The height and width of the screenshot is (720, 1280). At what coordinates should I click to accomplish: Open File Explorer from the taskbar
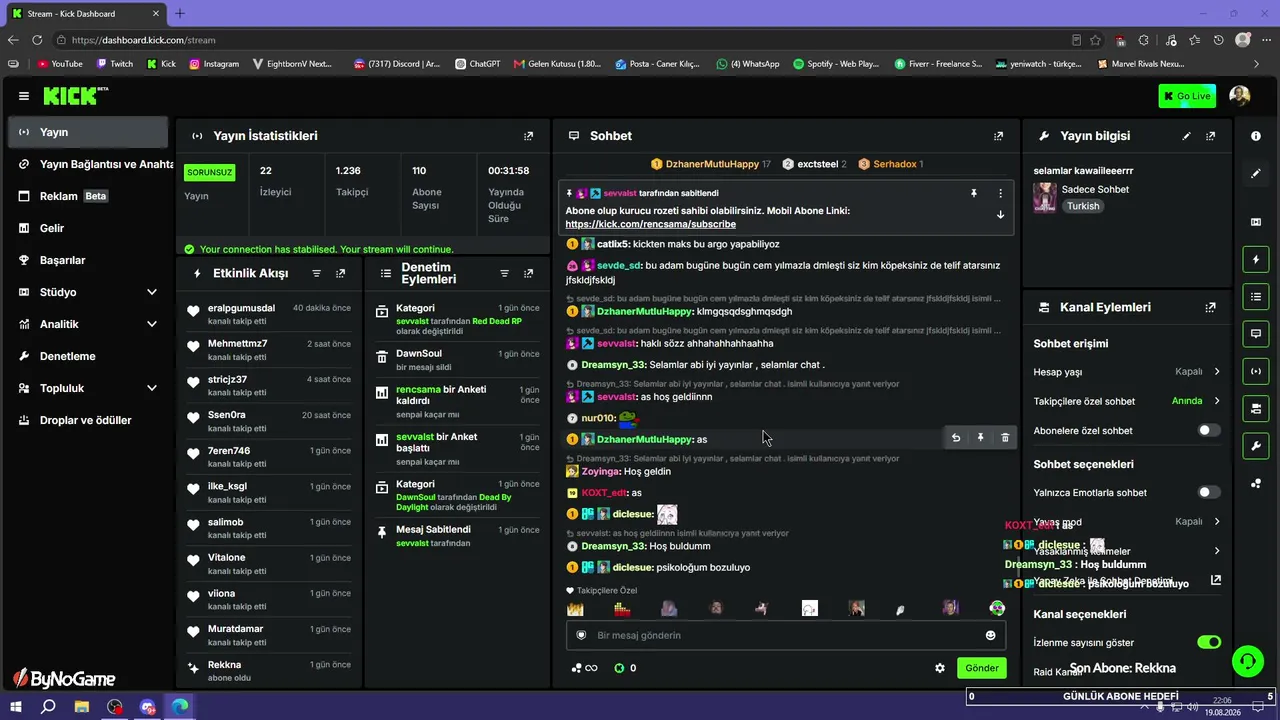click(82, 707)
